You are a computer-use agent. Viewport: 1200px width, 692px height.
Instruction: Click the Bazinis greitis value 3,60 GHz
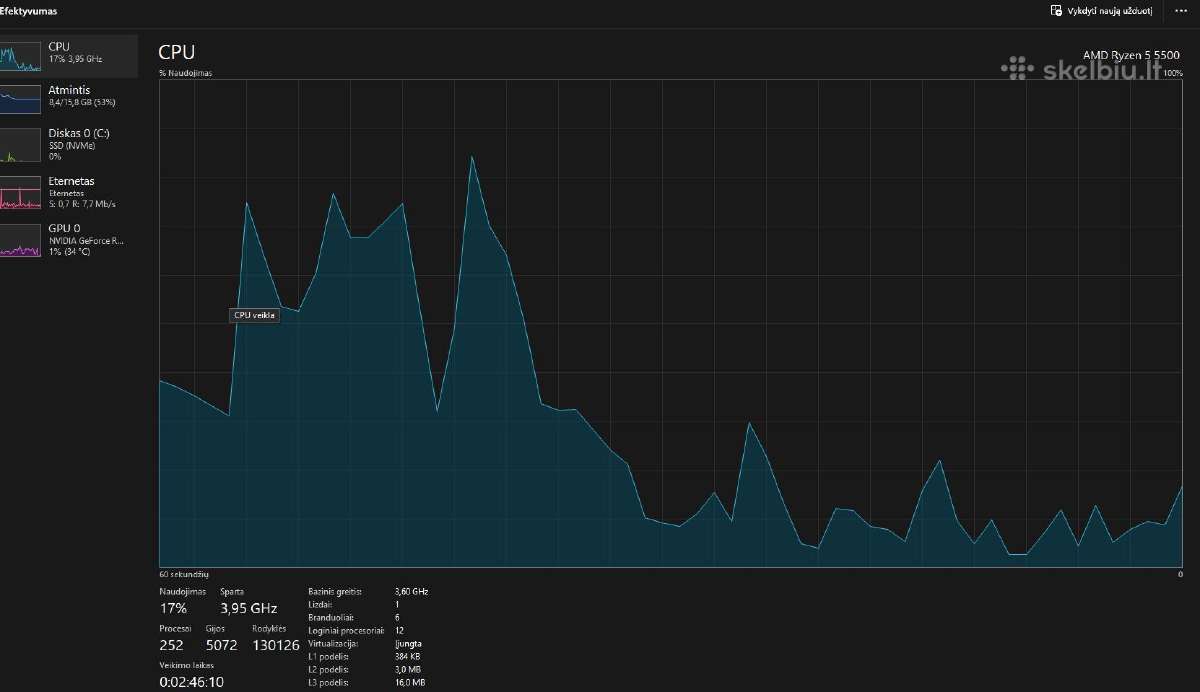coord(411,592)
